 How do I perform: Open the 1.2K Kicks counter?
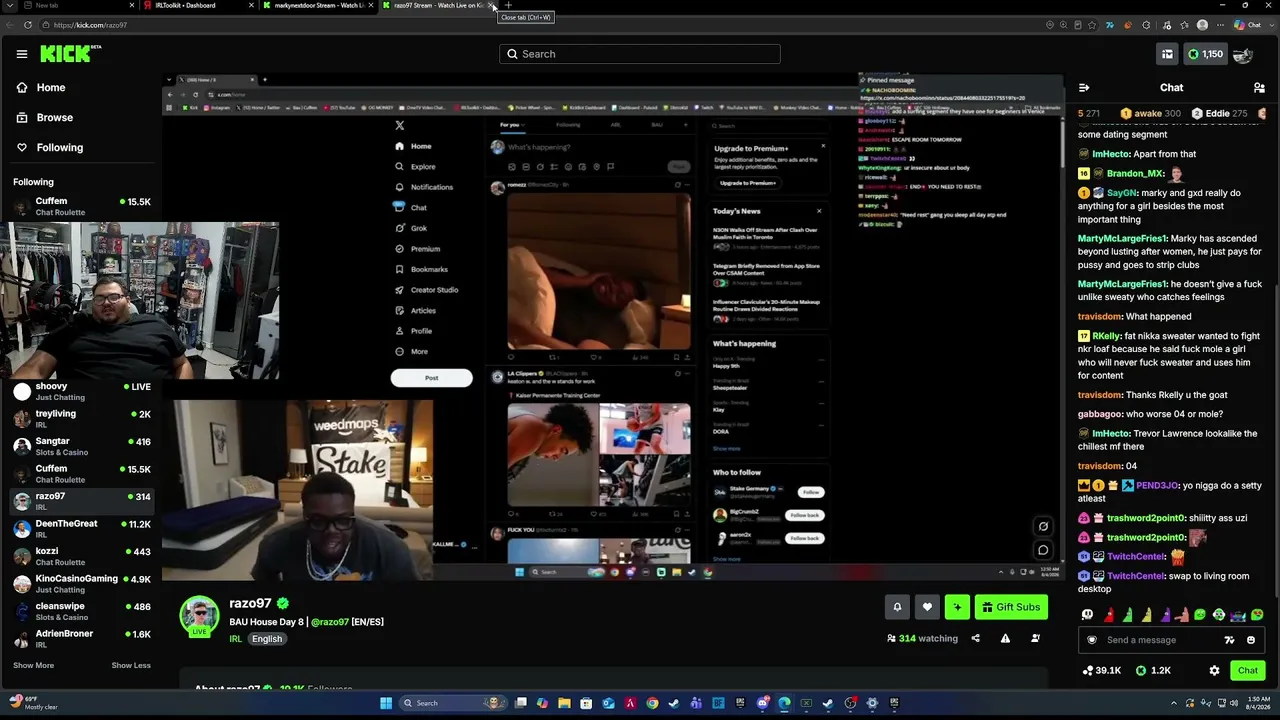(1153, 671)
